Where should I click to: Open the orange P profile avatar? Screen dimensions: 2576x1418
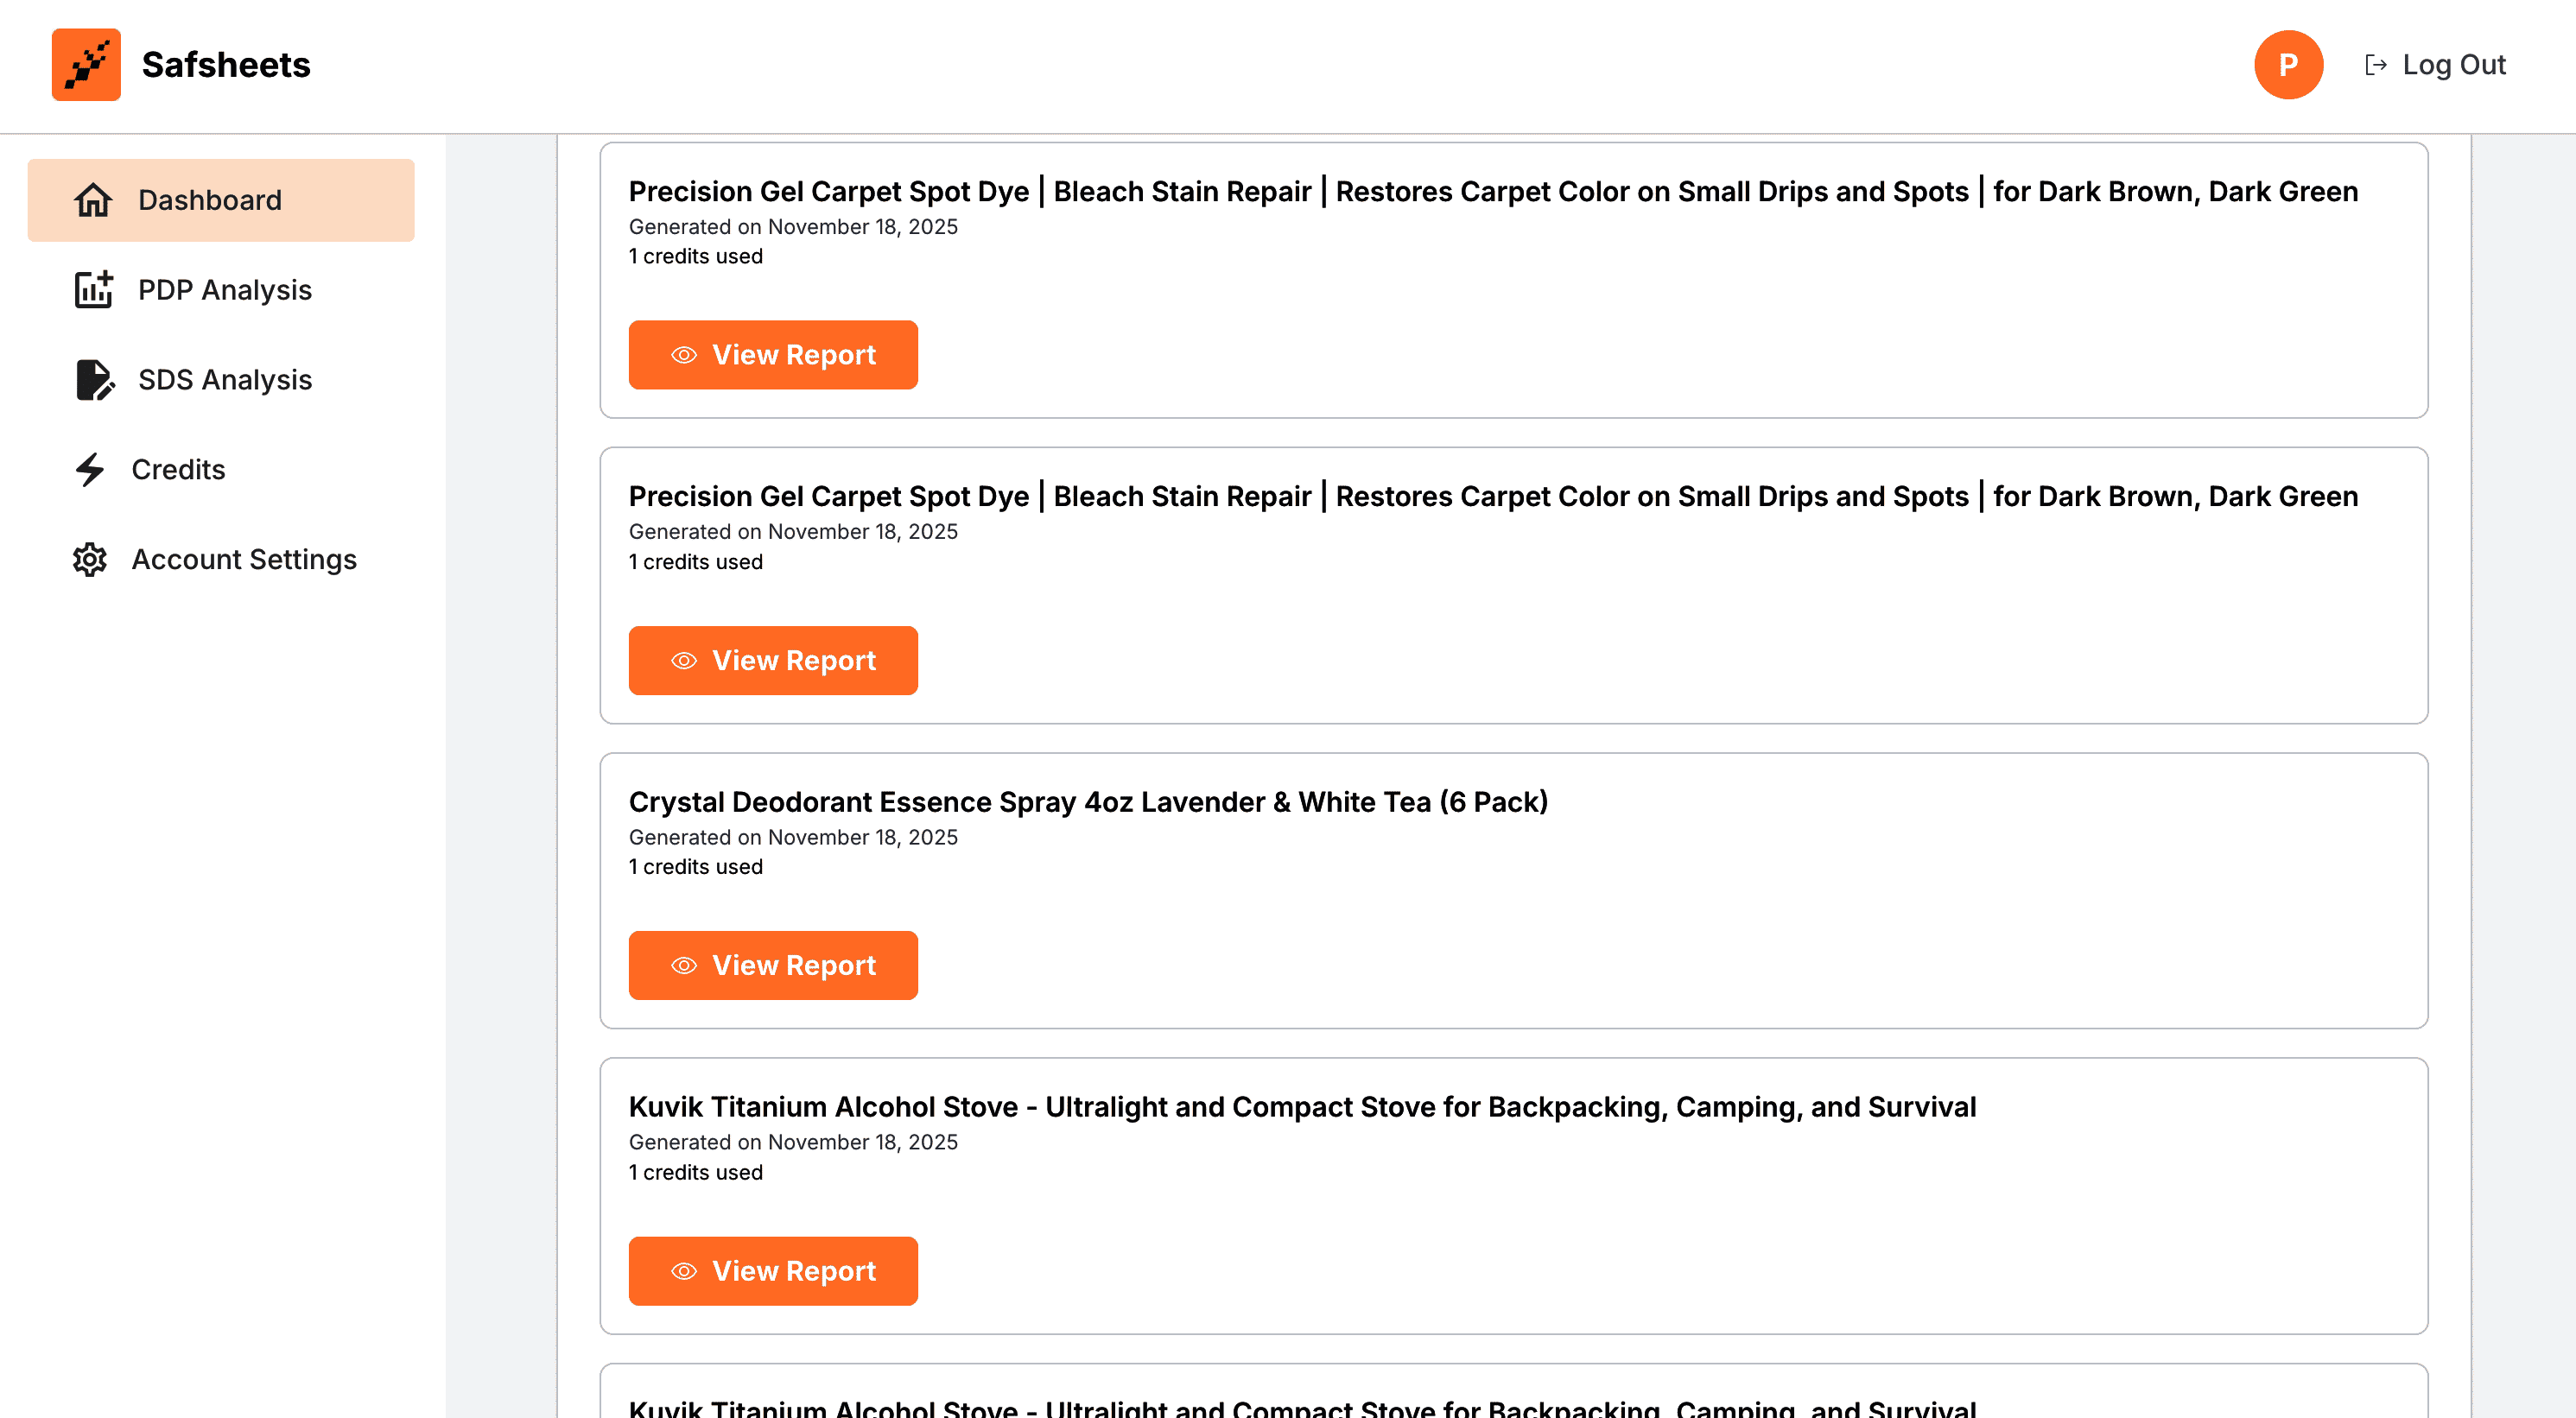pyautogui.click(x=2288, y=65)
